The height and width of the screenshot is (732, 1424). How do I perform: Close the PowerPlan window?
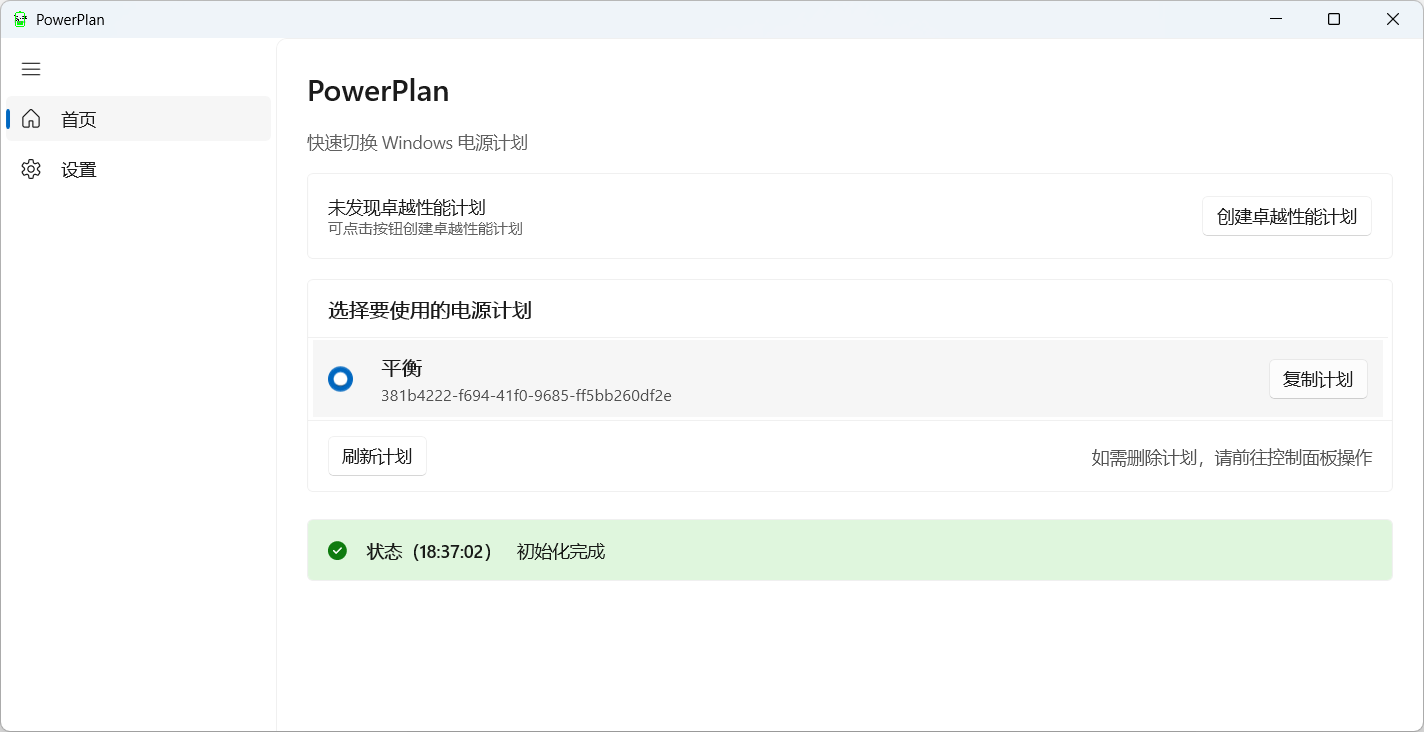pos(1392,19)
